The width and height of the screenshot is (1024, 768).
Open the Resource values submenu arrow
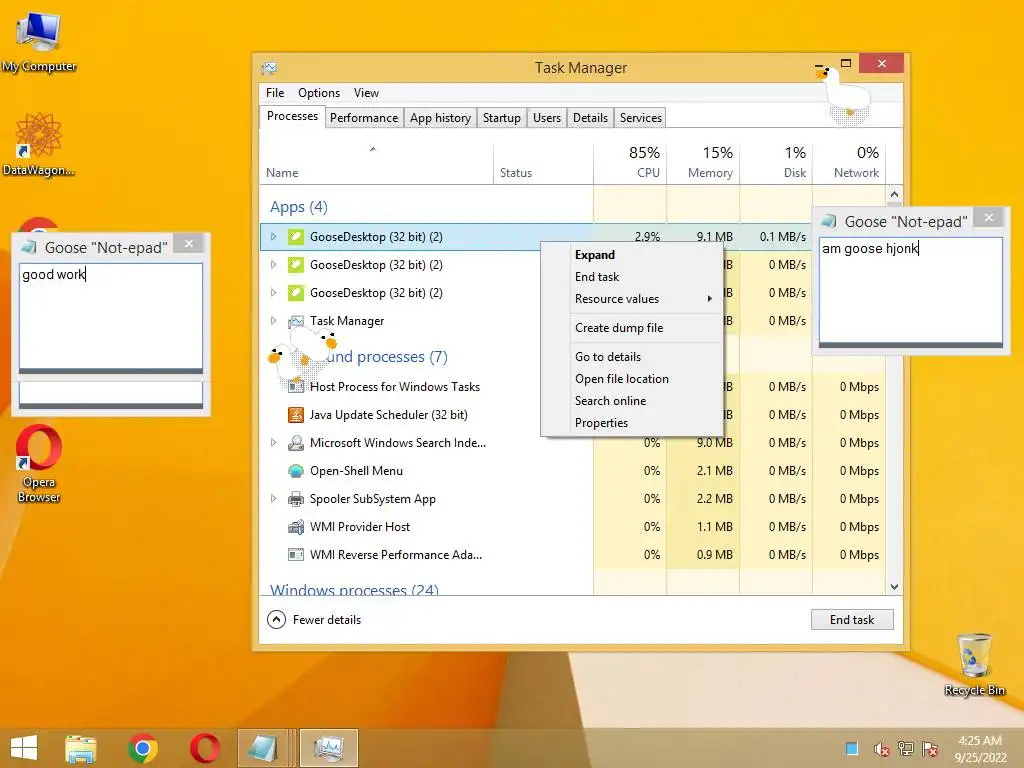709,299
